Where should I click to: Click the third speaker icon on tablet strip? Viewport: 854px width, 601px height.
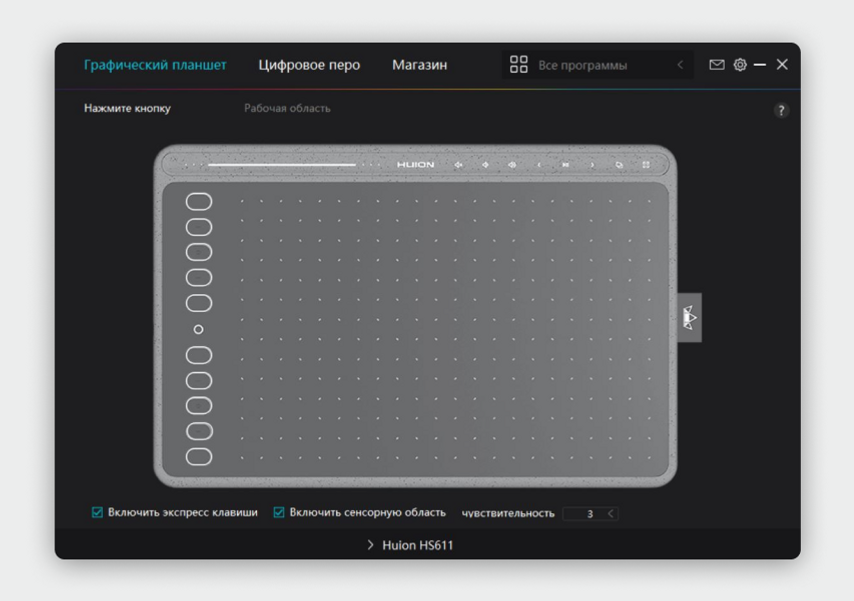coord(512,165)
